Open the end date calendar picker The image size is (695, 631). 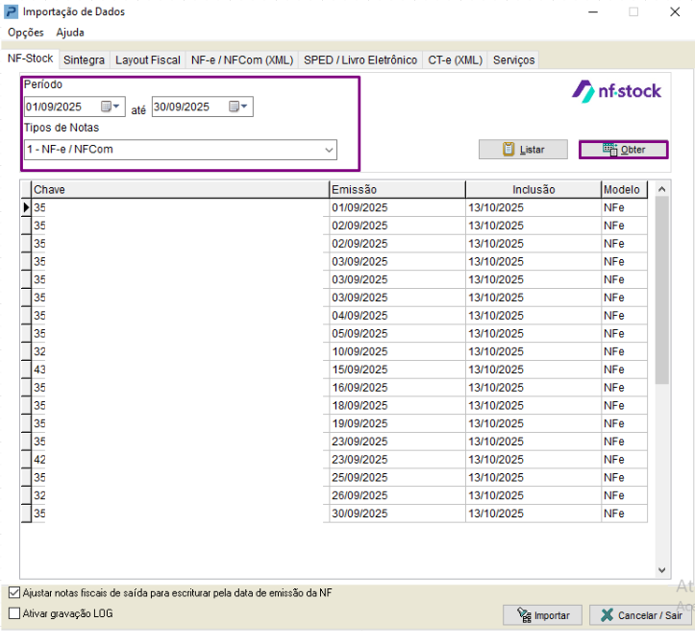238,107
